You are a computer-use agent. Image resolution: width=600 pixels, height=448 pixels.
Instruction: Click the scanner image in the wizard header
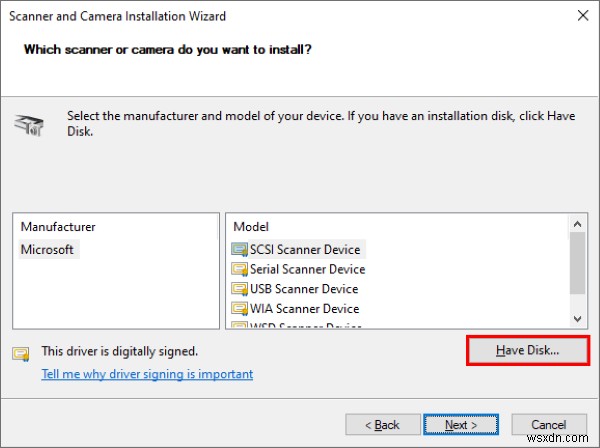28,124
